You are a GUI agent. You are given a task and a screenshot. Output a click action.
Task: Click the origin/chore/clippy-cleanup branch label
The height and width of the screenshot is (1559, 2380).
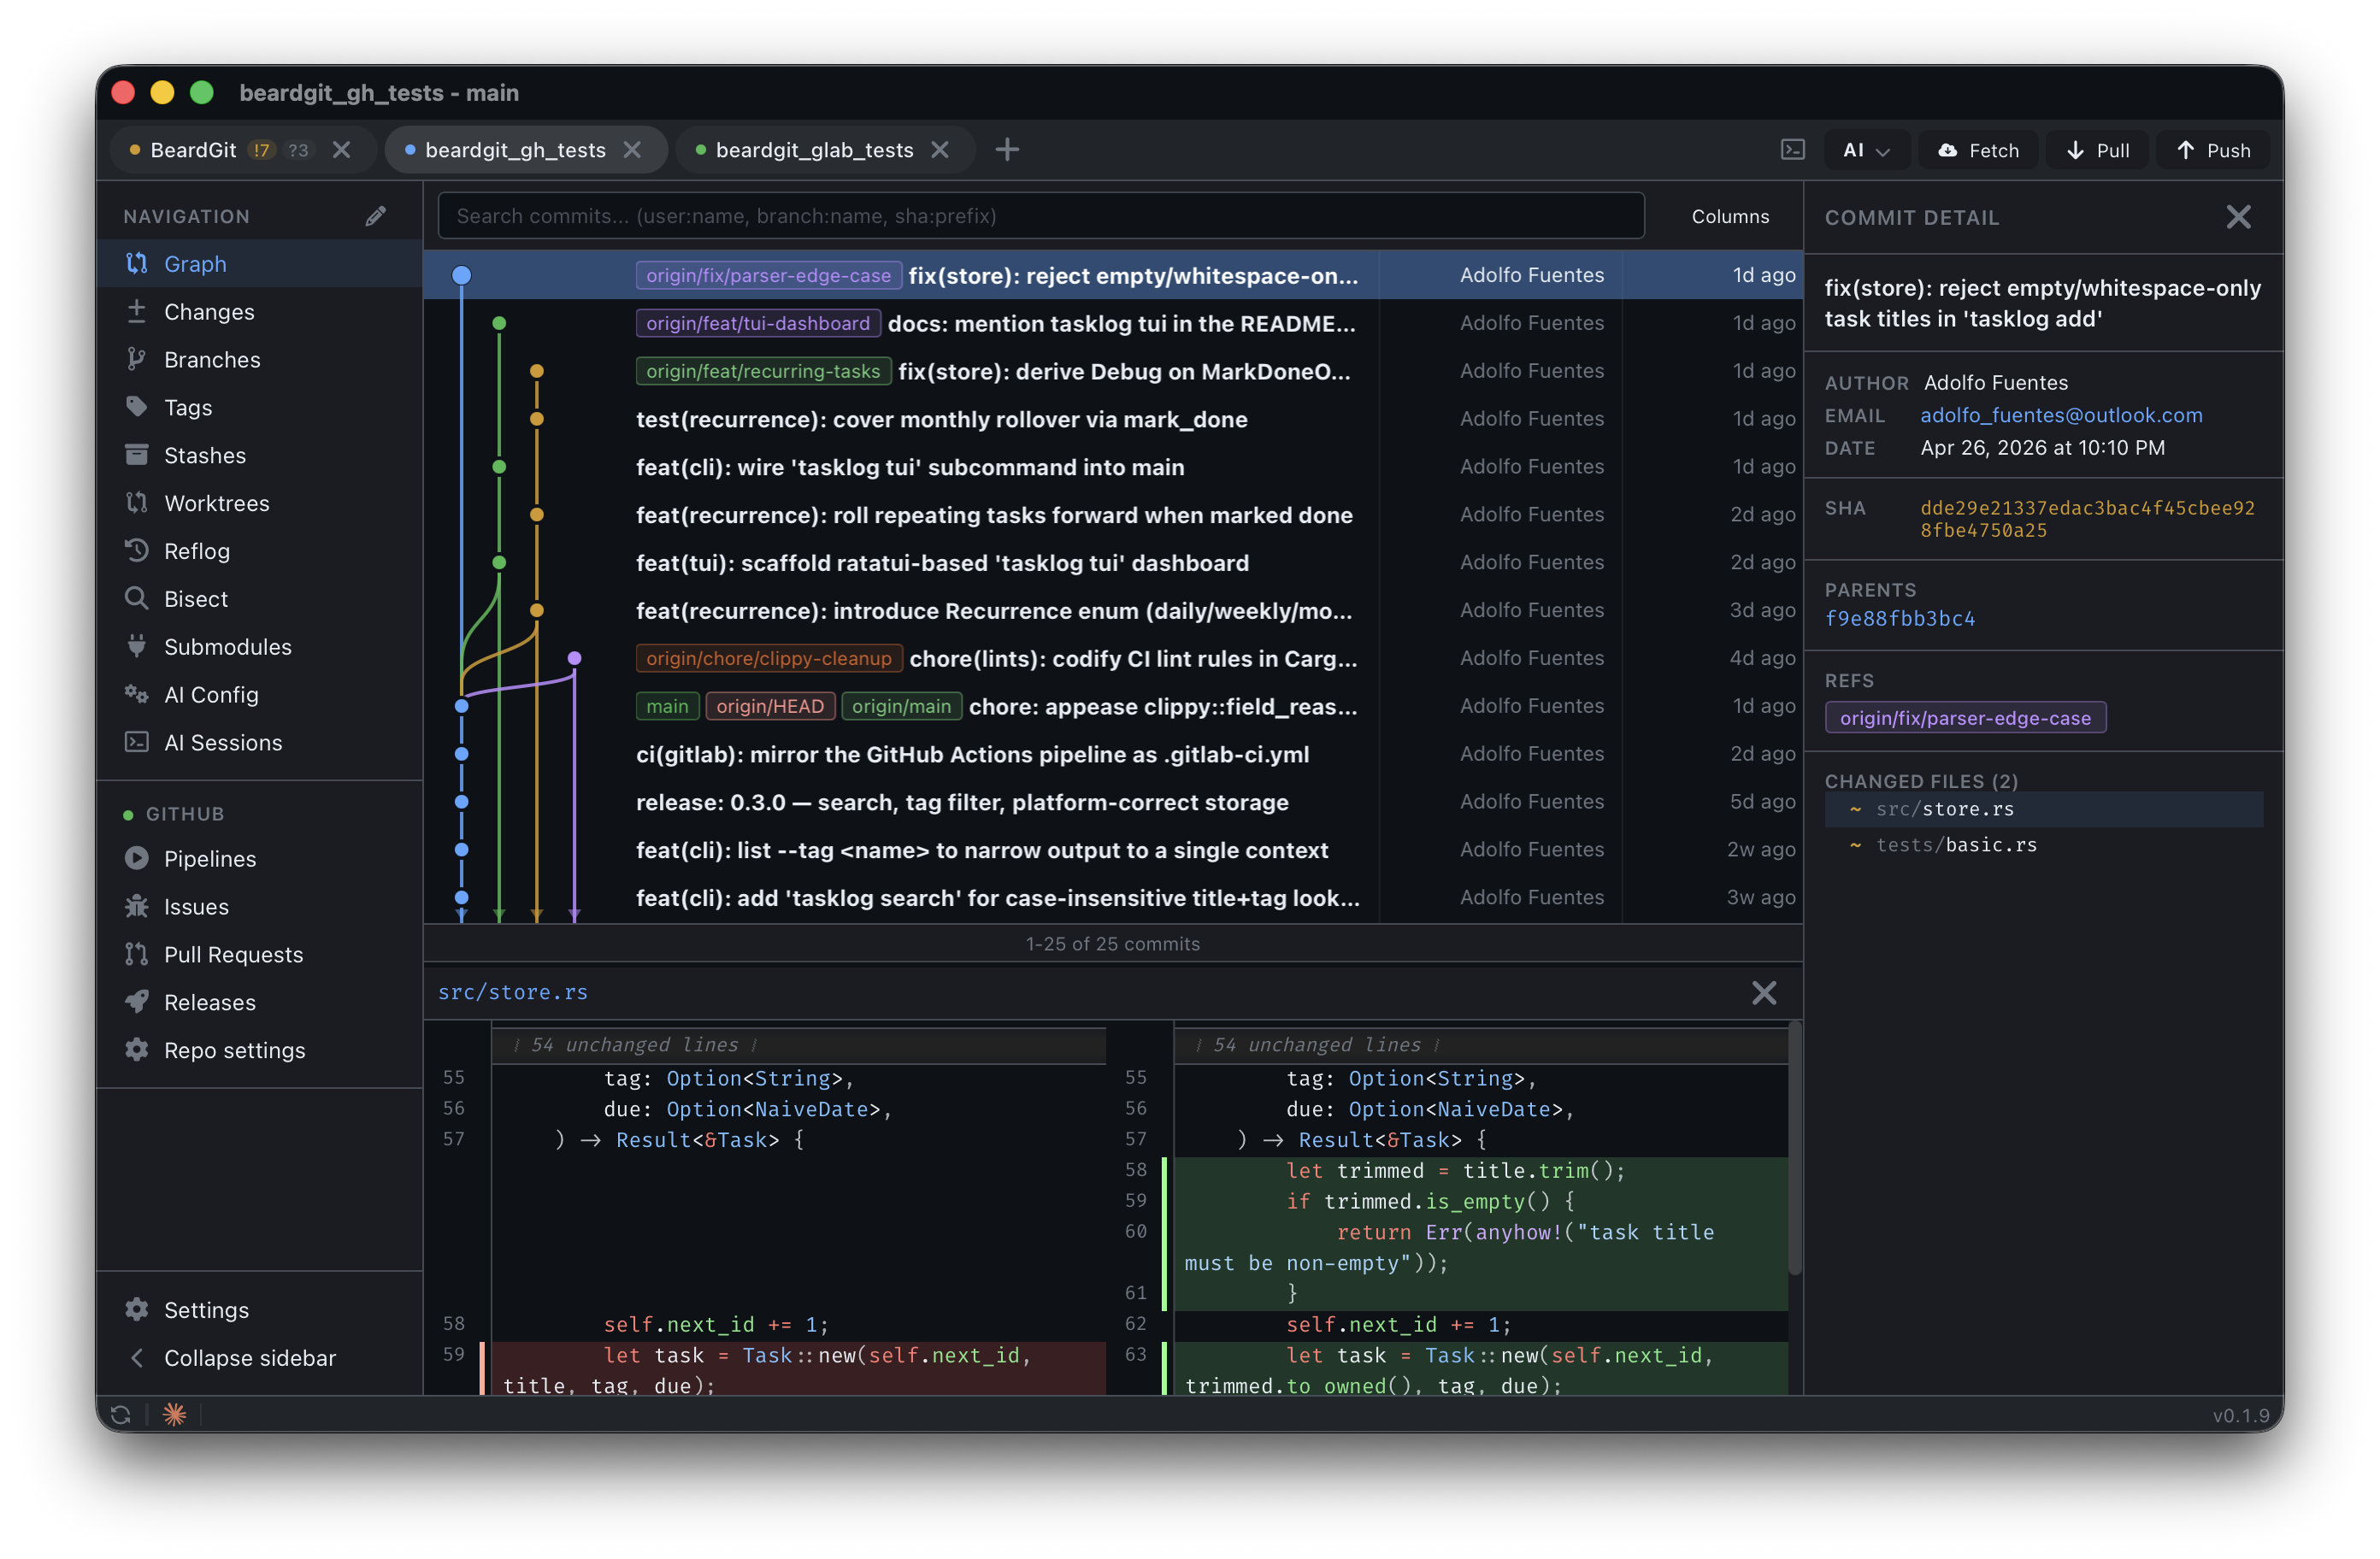[x=768, y=659]
